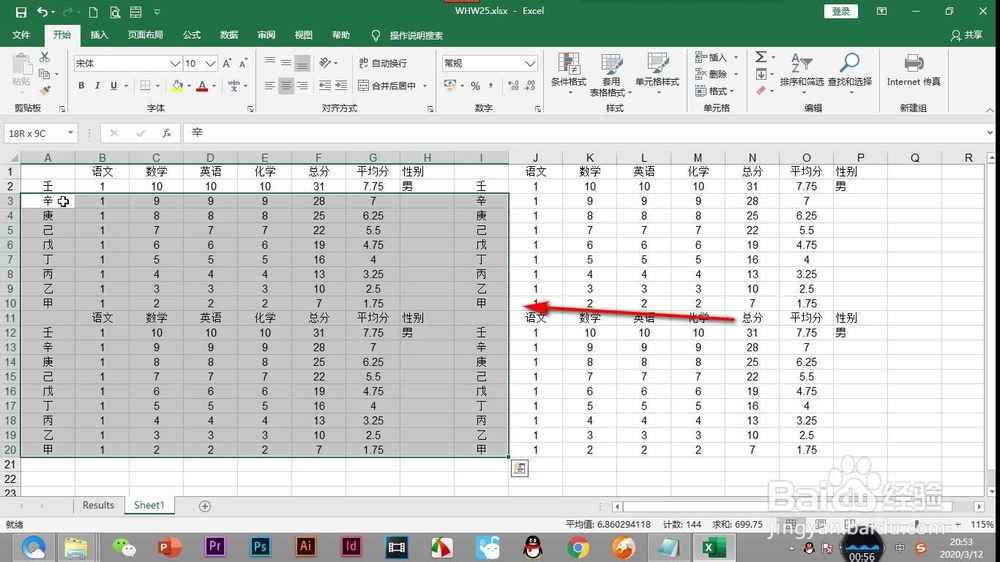Apply yellow fill color
Image resolution: width=1000 pixels, height=562 pixels.
tap(177, 85)
